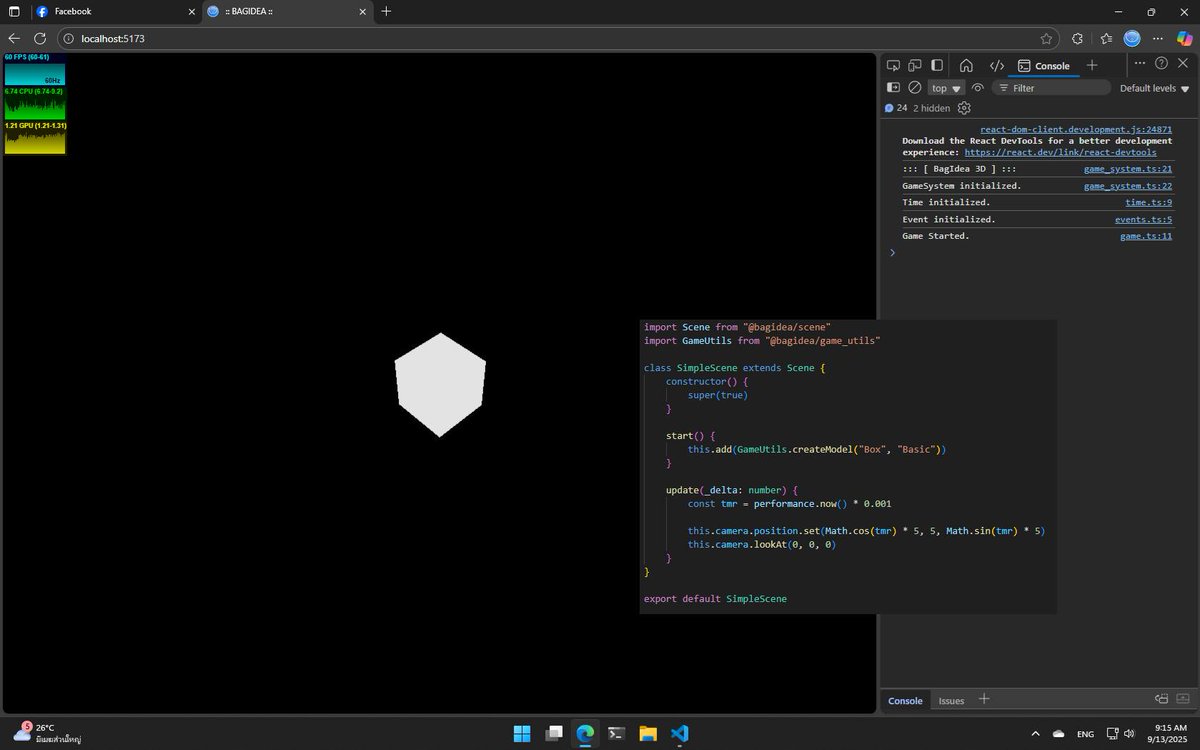This screenshot has width=1200, height=750.
Task: Open the game_system.ts:22 source link
Action: 1128,186
